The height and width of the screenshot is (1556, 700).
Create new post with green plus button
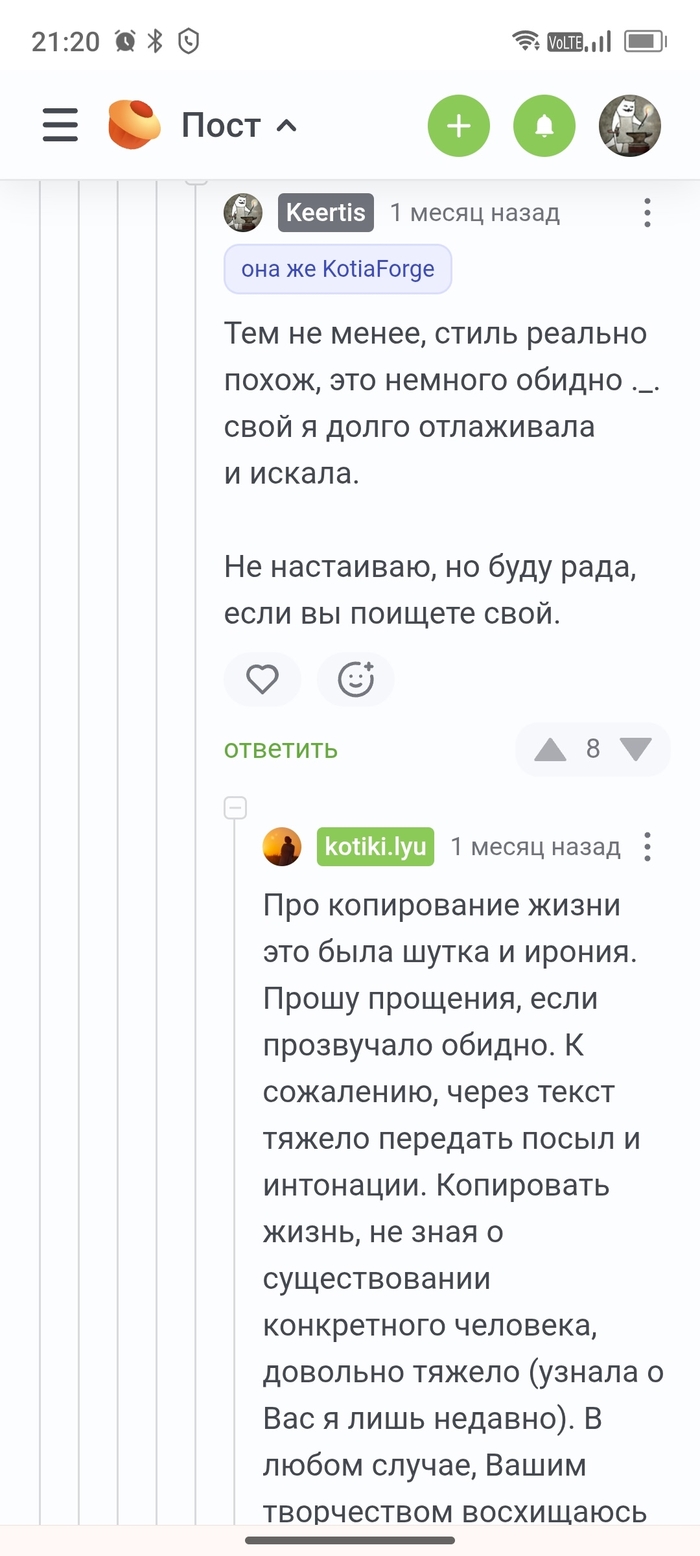[x=459, y=126]
